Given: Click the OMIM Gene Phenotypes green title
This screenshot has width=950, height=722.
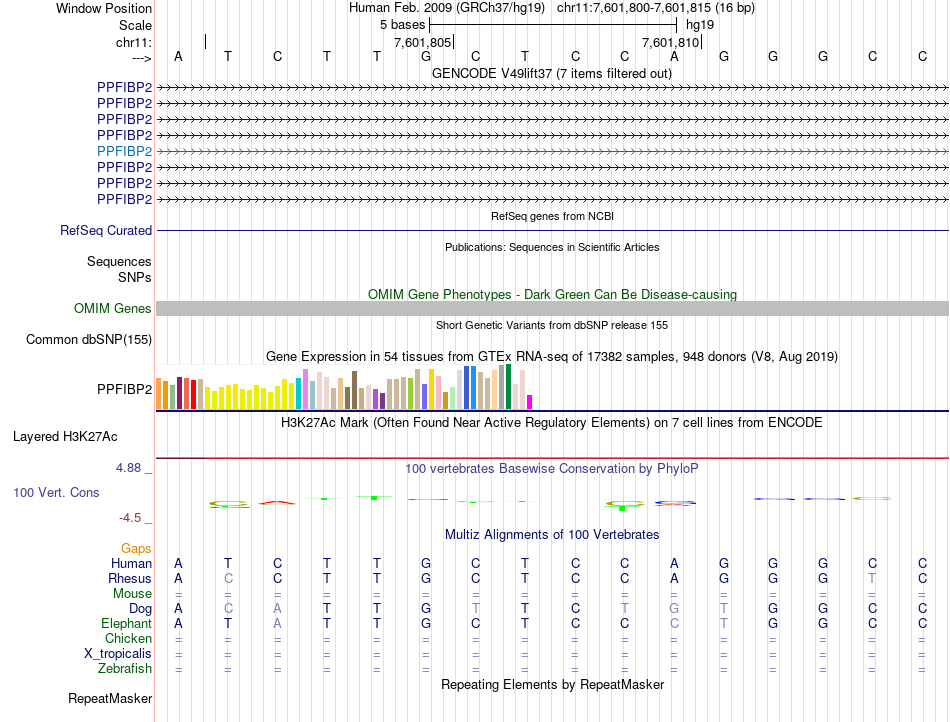Looking at the screenshot, I should point(552,294).
